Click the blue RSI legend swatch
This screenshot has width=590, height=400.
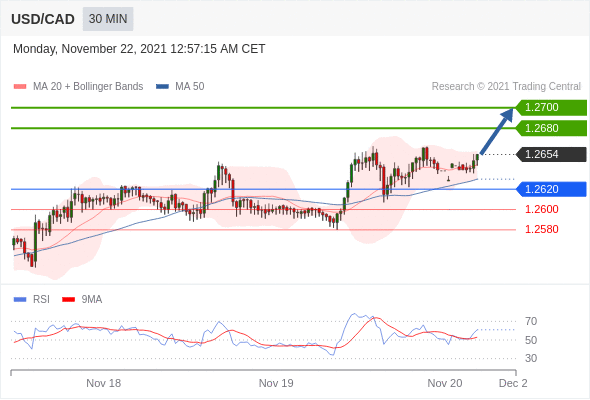20,300
